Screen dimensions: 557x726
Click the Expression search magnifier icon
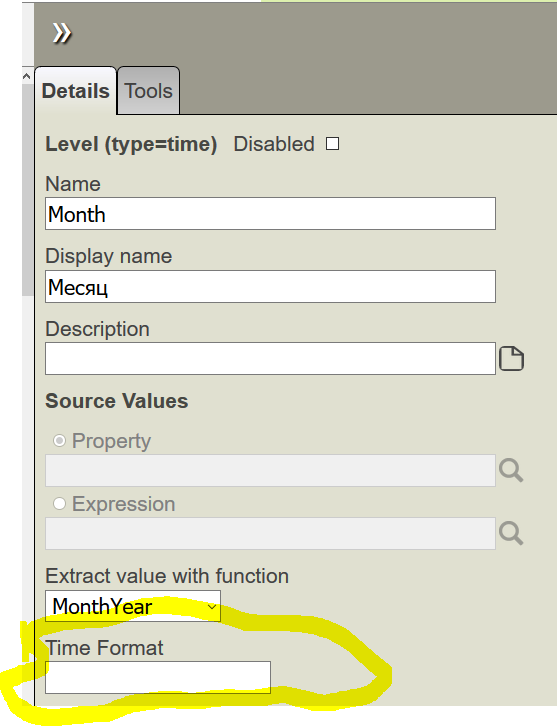pyautogui.click(x=511, y=533)
